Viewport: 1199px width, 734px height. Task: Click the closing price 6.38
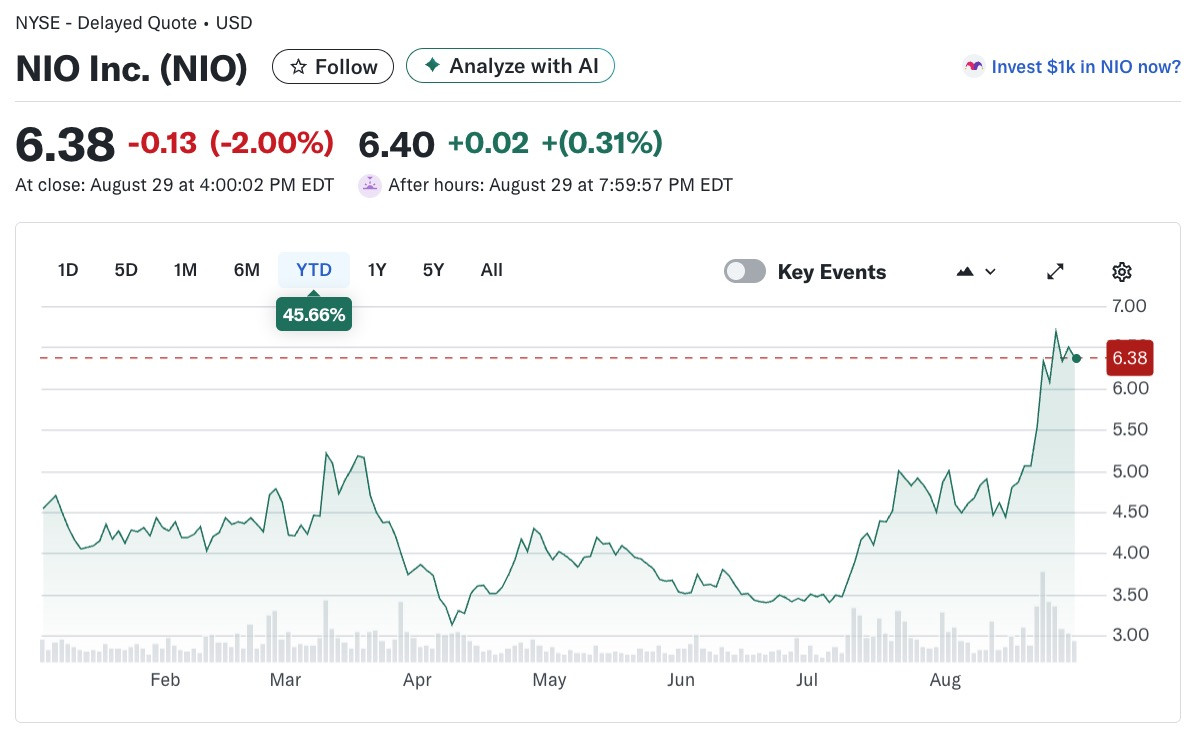(x=65, y=145)
